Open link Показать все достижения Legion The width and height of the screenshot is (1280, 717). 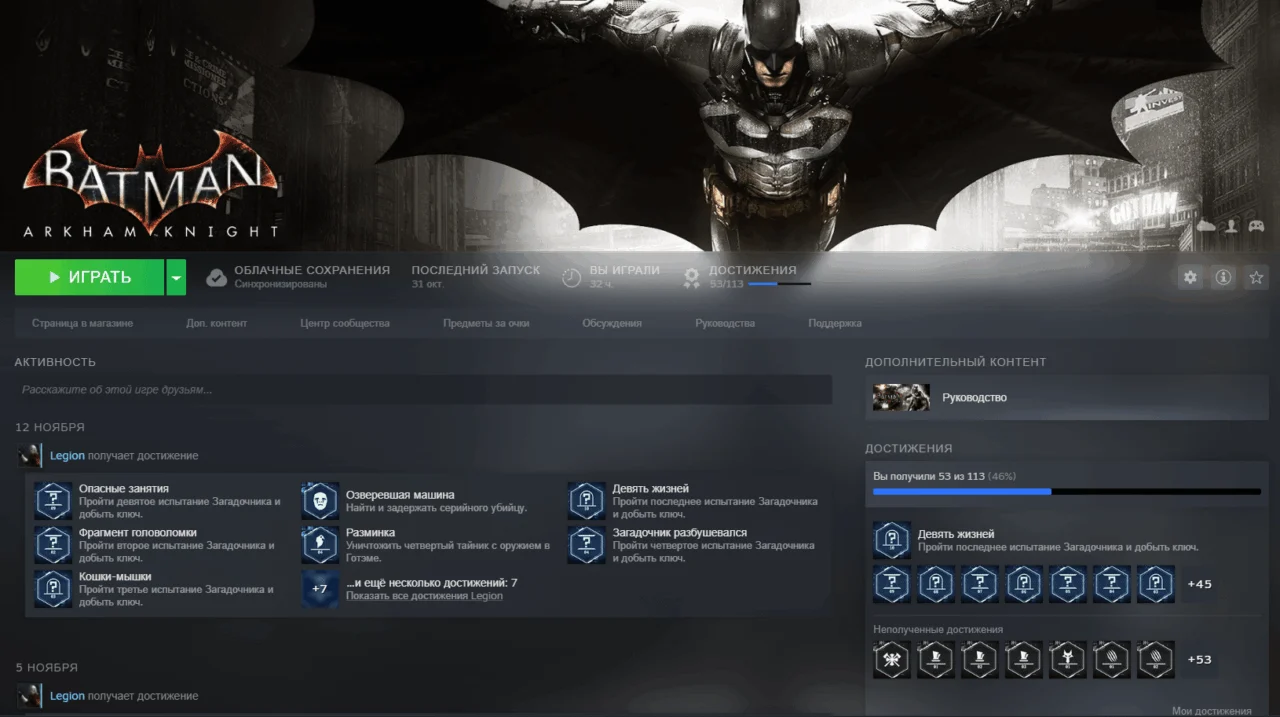(x=424, y=596)
